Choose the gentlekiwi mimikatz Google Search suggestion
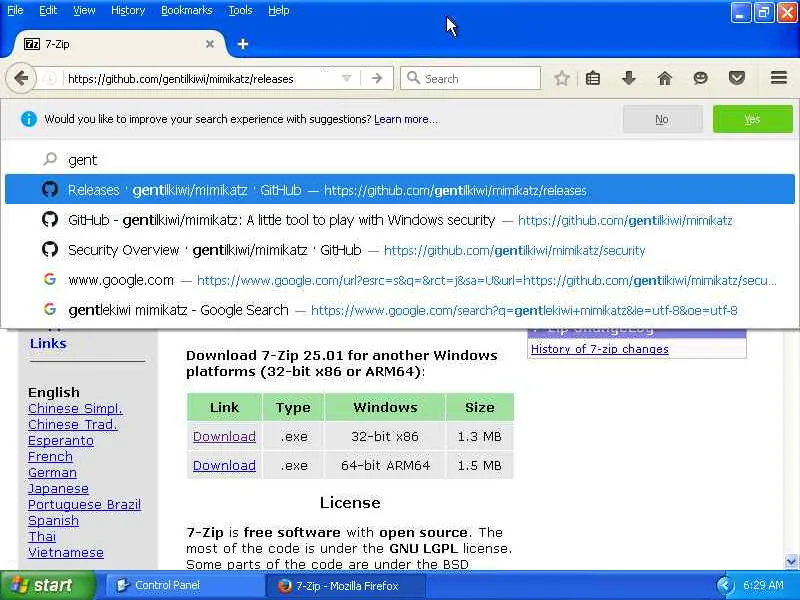800x600 pixels. pyautogui.click(x=400, y=310)
